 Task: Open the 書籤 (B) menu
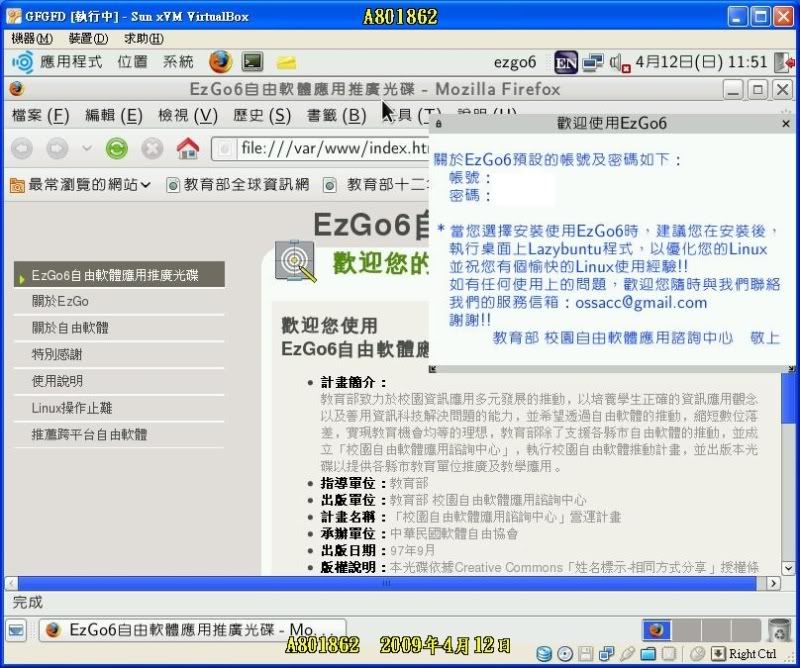[336, 115]
